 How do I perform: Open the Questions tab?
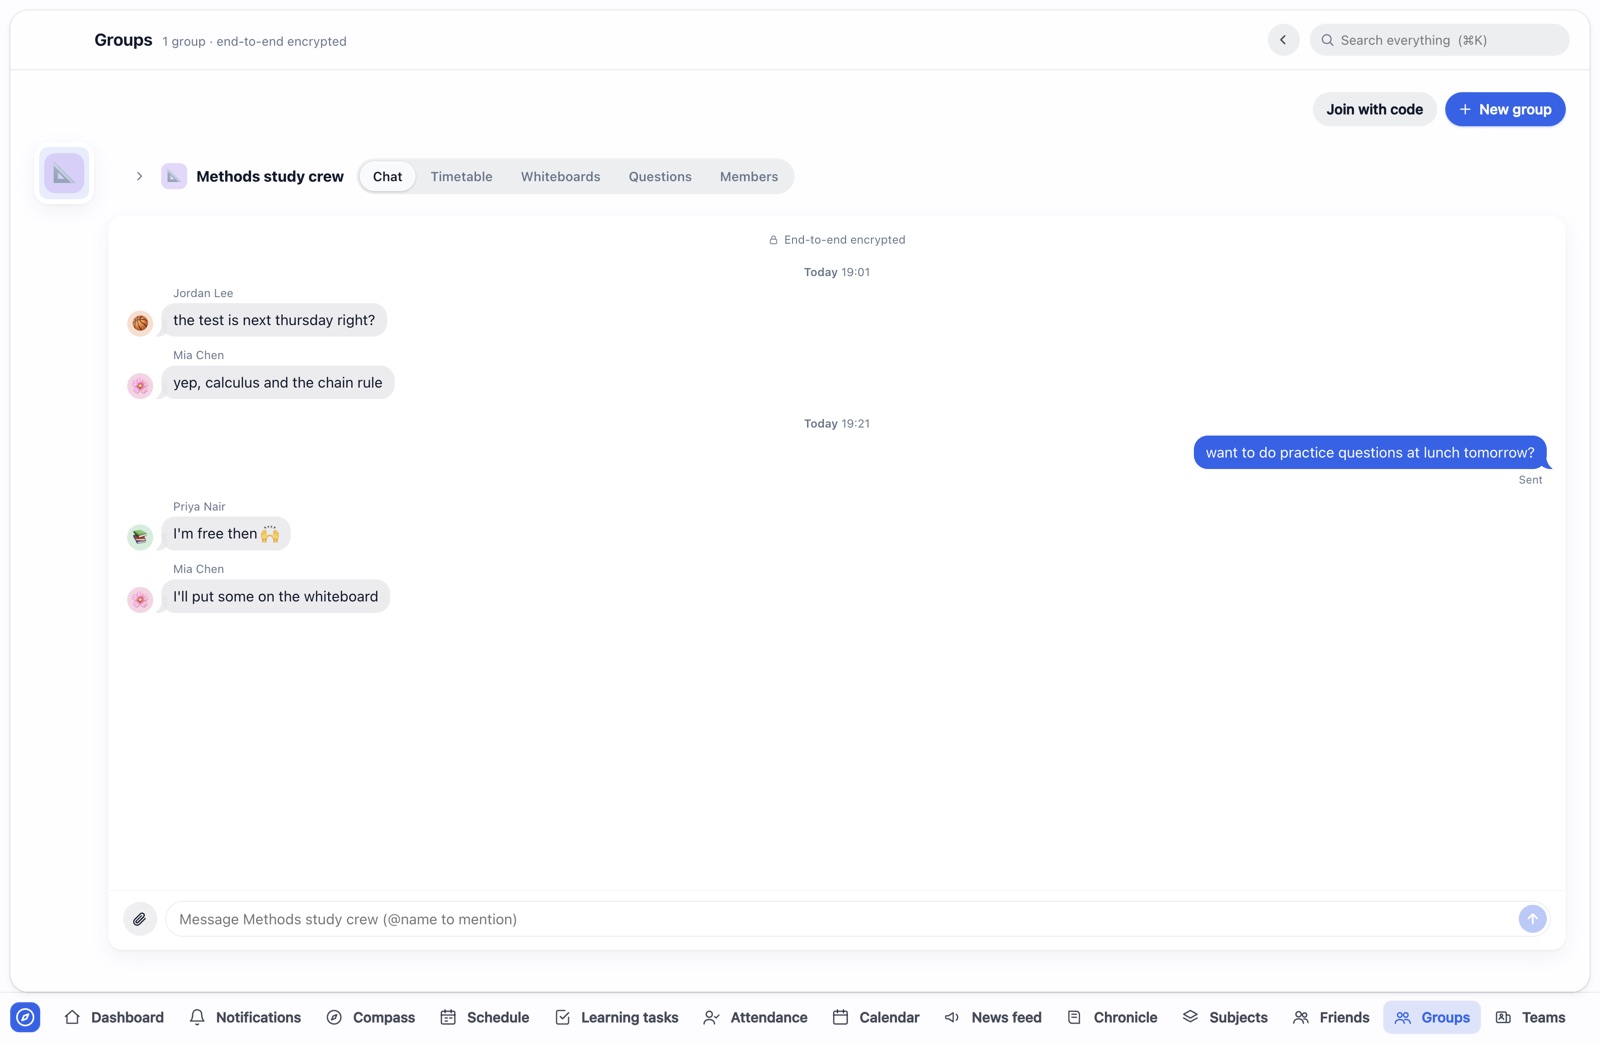(x=660, y=176)
